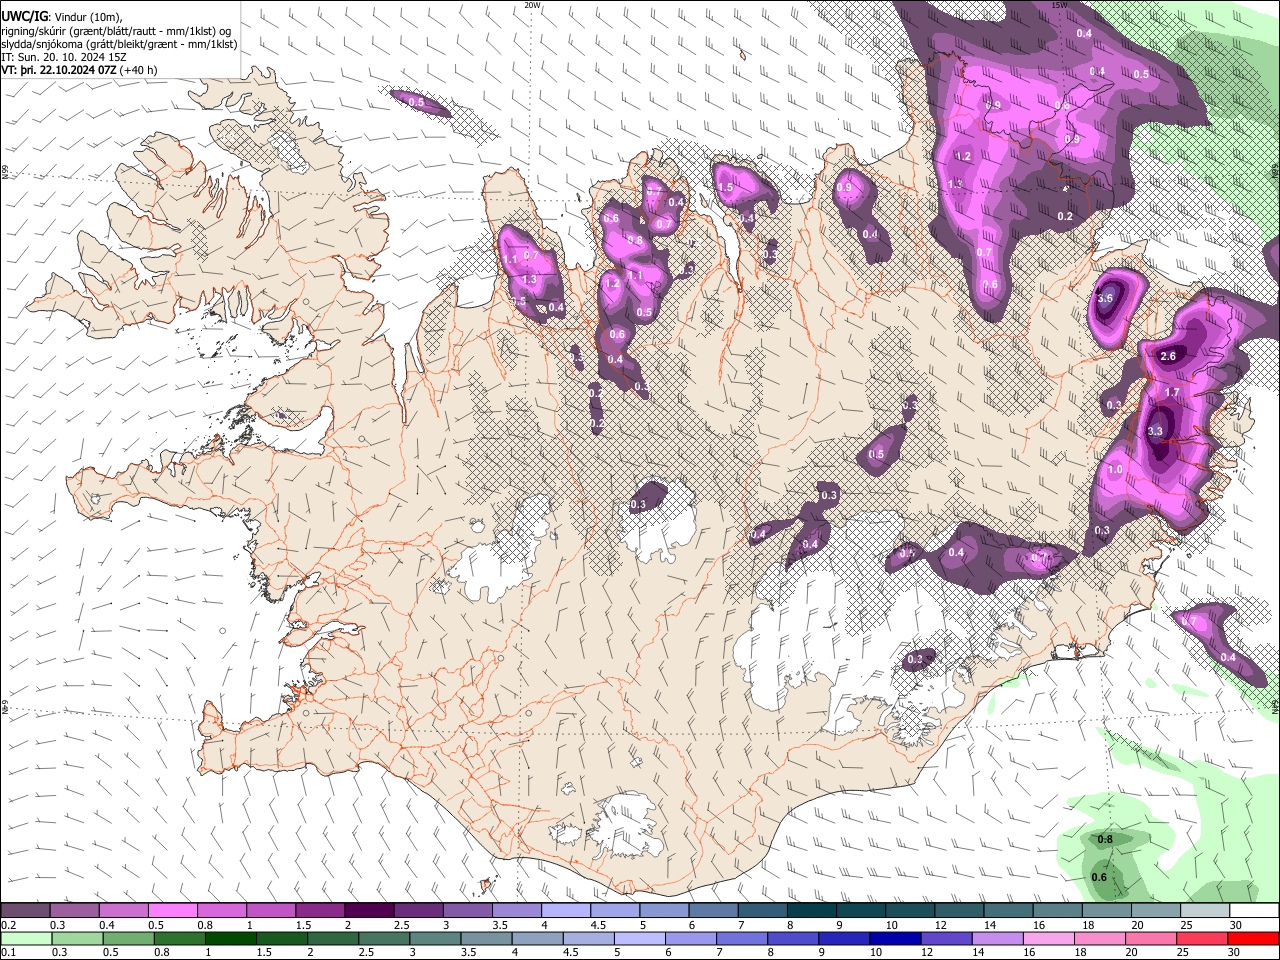Click the 'rigning/skúrir' legend description line
The width and height of the screenshot is (1280, 960).
tap(118, 30)
